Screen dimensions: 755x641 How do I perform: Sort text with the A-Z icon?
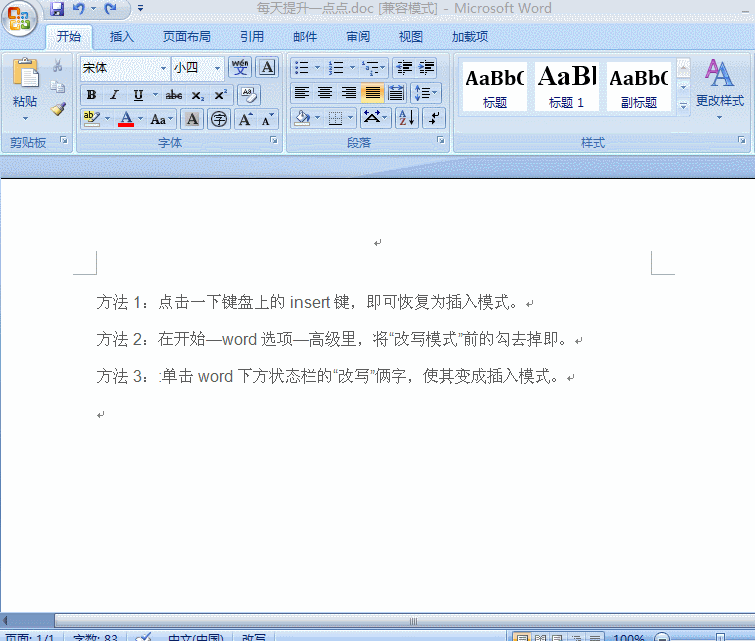coord(406,118)
